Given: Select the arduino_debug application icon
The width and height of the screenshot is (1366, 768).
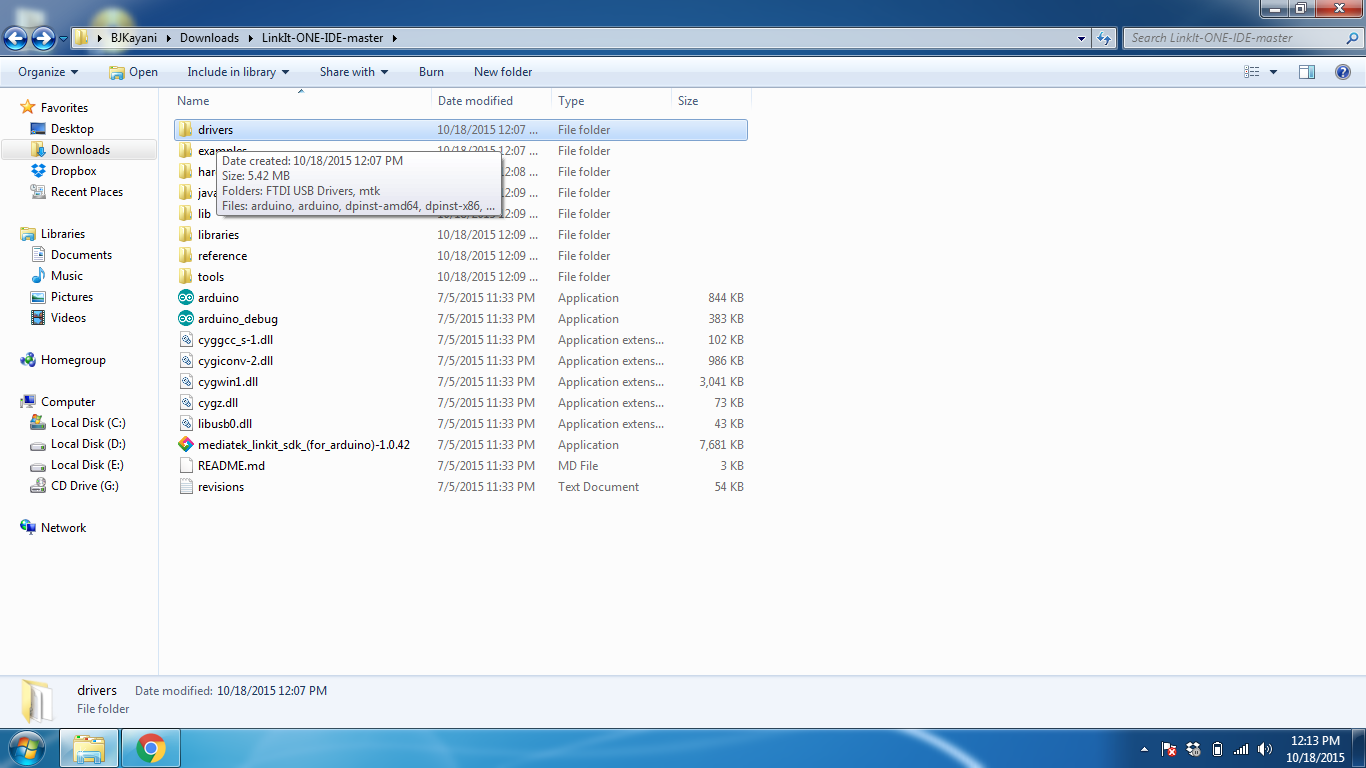Looking at the screenshot, I should tap(185, 319).
